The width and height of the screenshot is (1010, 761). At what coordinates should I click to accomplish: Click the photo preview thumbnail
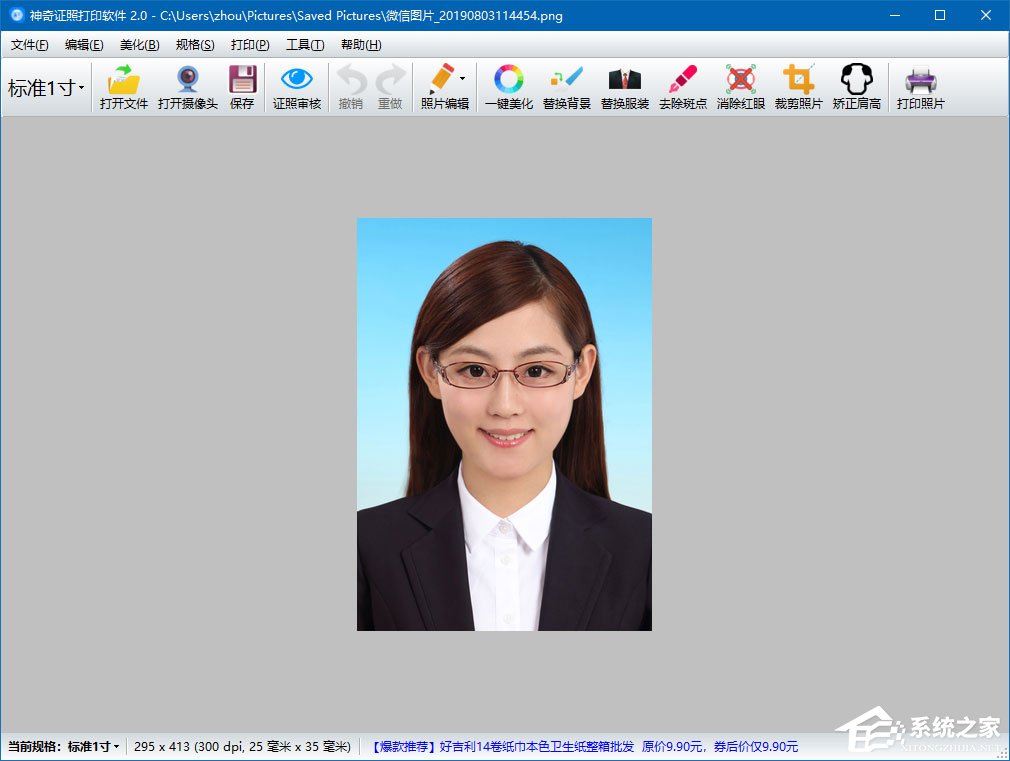coord(502,423)
